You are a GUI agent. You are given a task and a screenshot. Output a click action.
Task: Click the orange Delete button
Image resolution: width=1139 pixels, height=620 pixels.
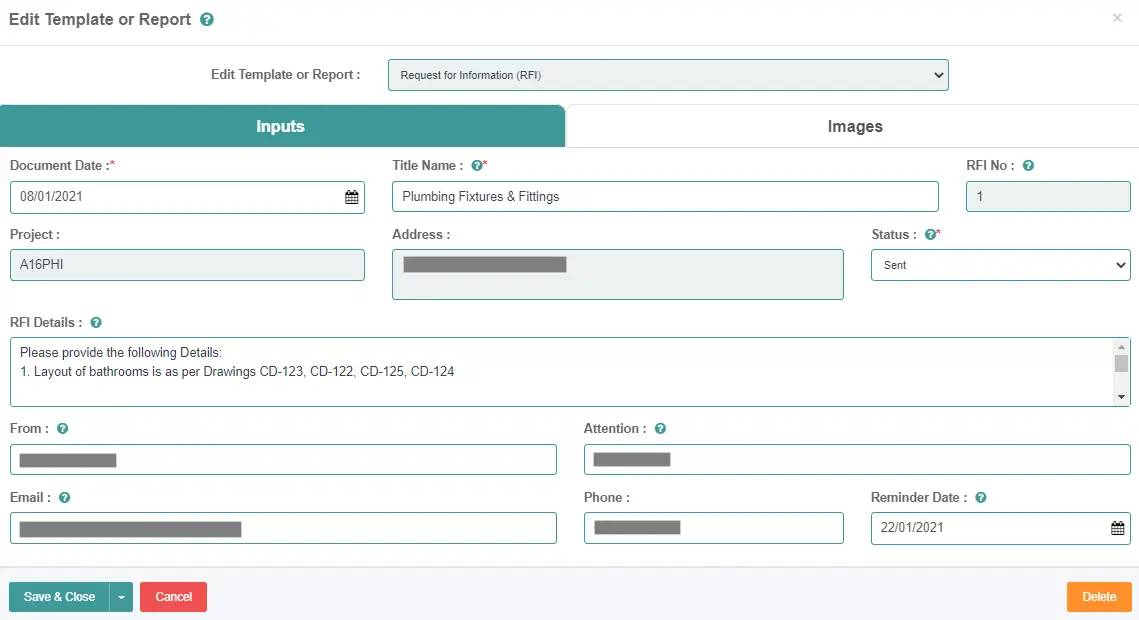point(1098,597)
